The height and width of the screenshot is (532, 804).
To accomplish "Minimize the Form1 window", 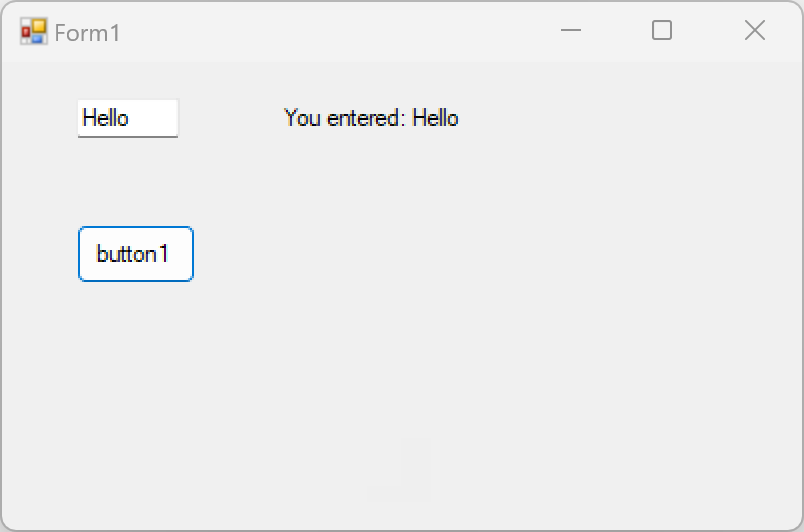I will click(x=571, y=31).
